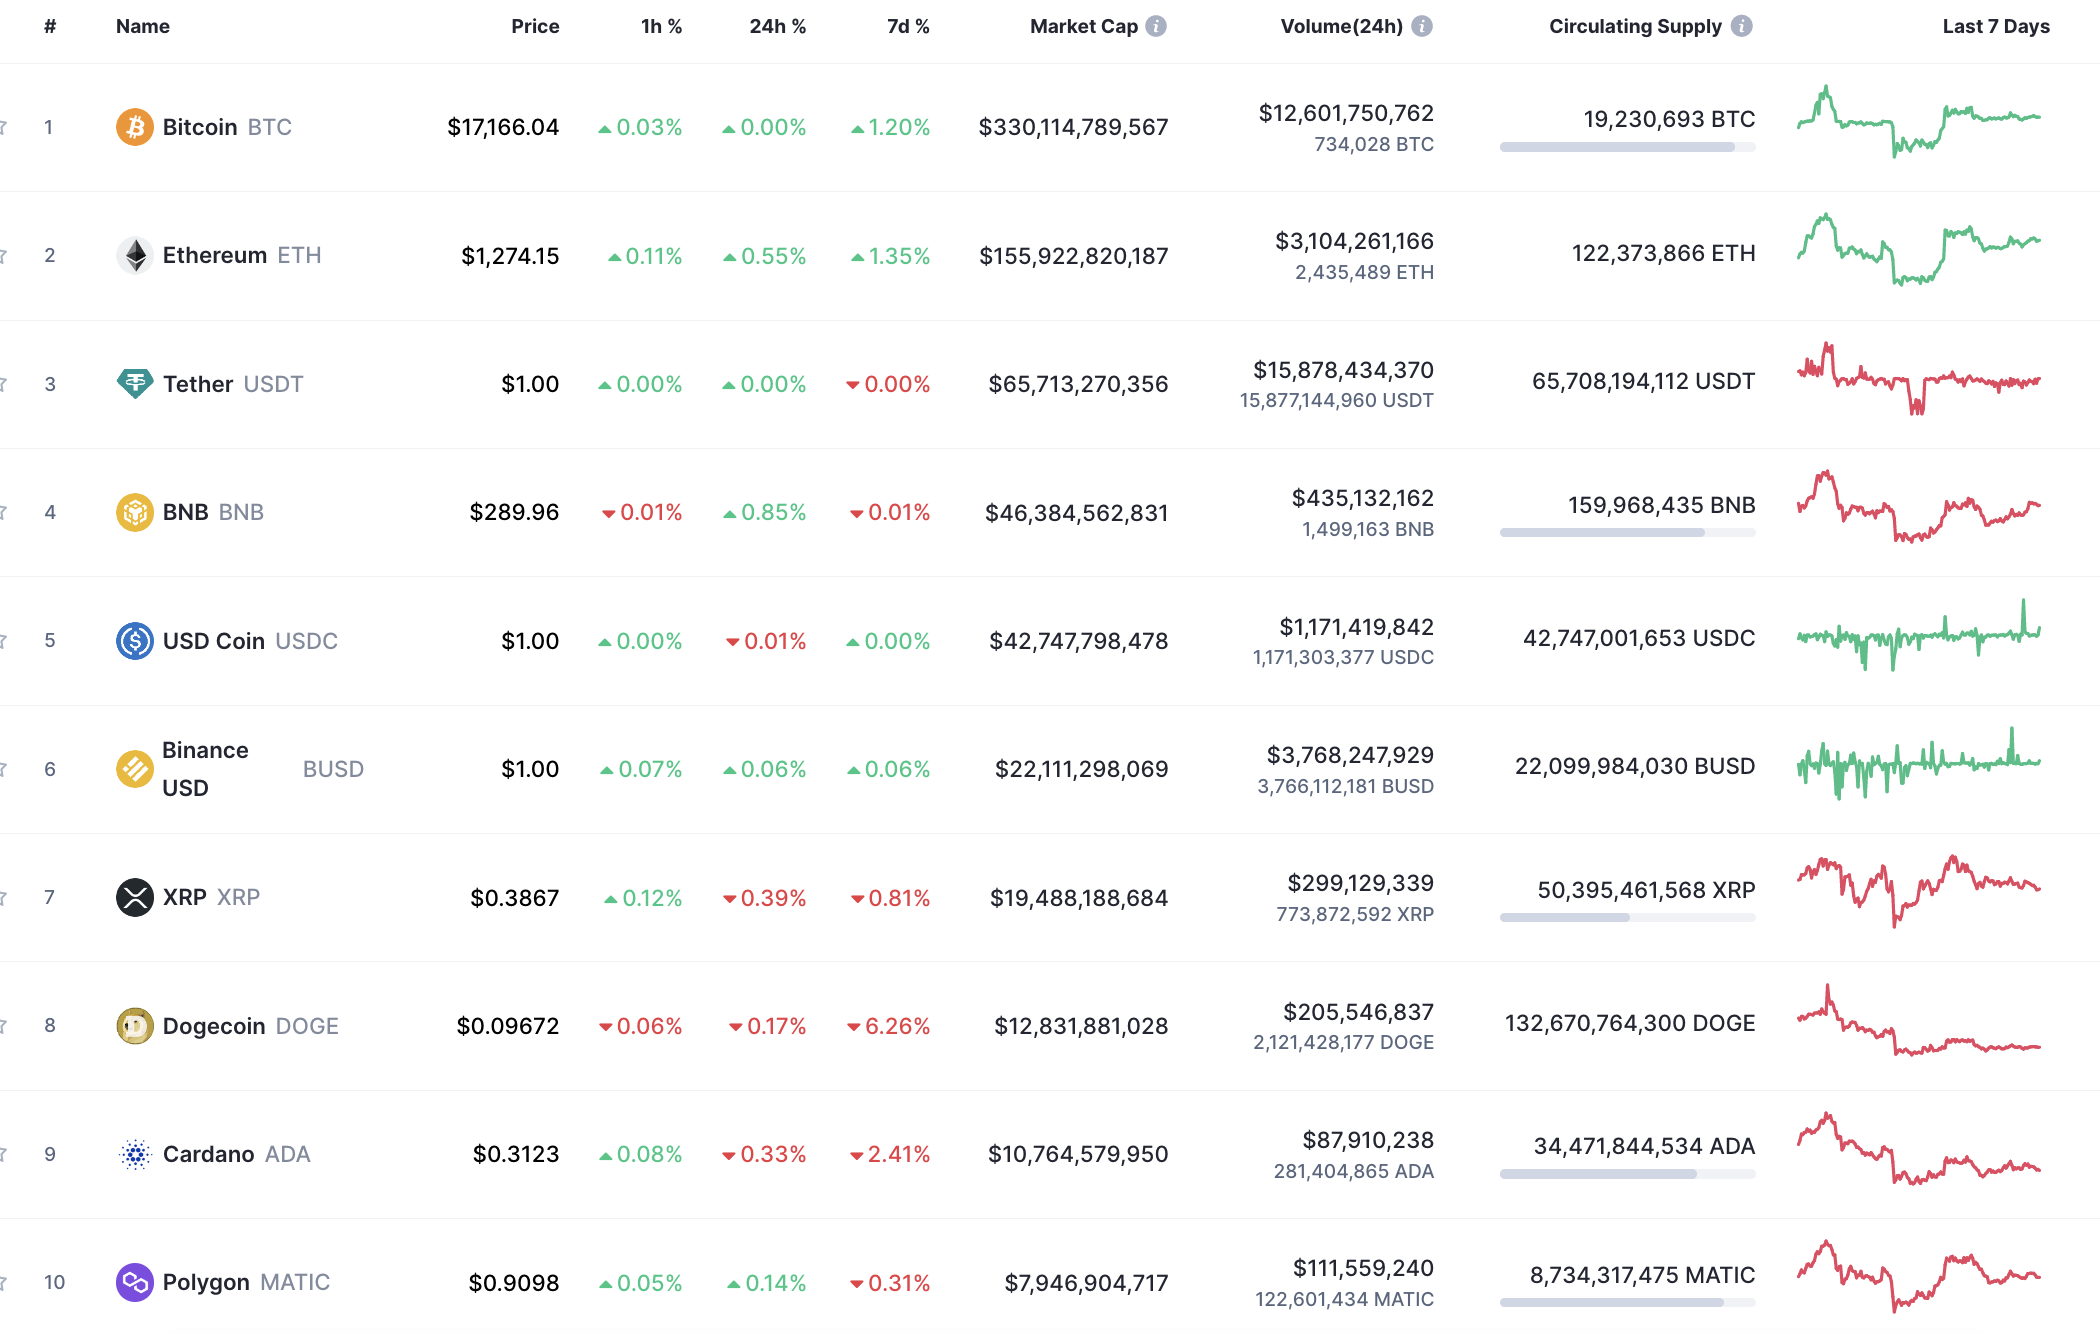The height and width of the screenshot is (1334, 2100).
Task: Open the Market Cap info tooltip icon
Action: 1157,26
